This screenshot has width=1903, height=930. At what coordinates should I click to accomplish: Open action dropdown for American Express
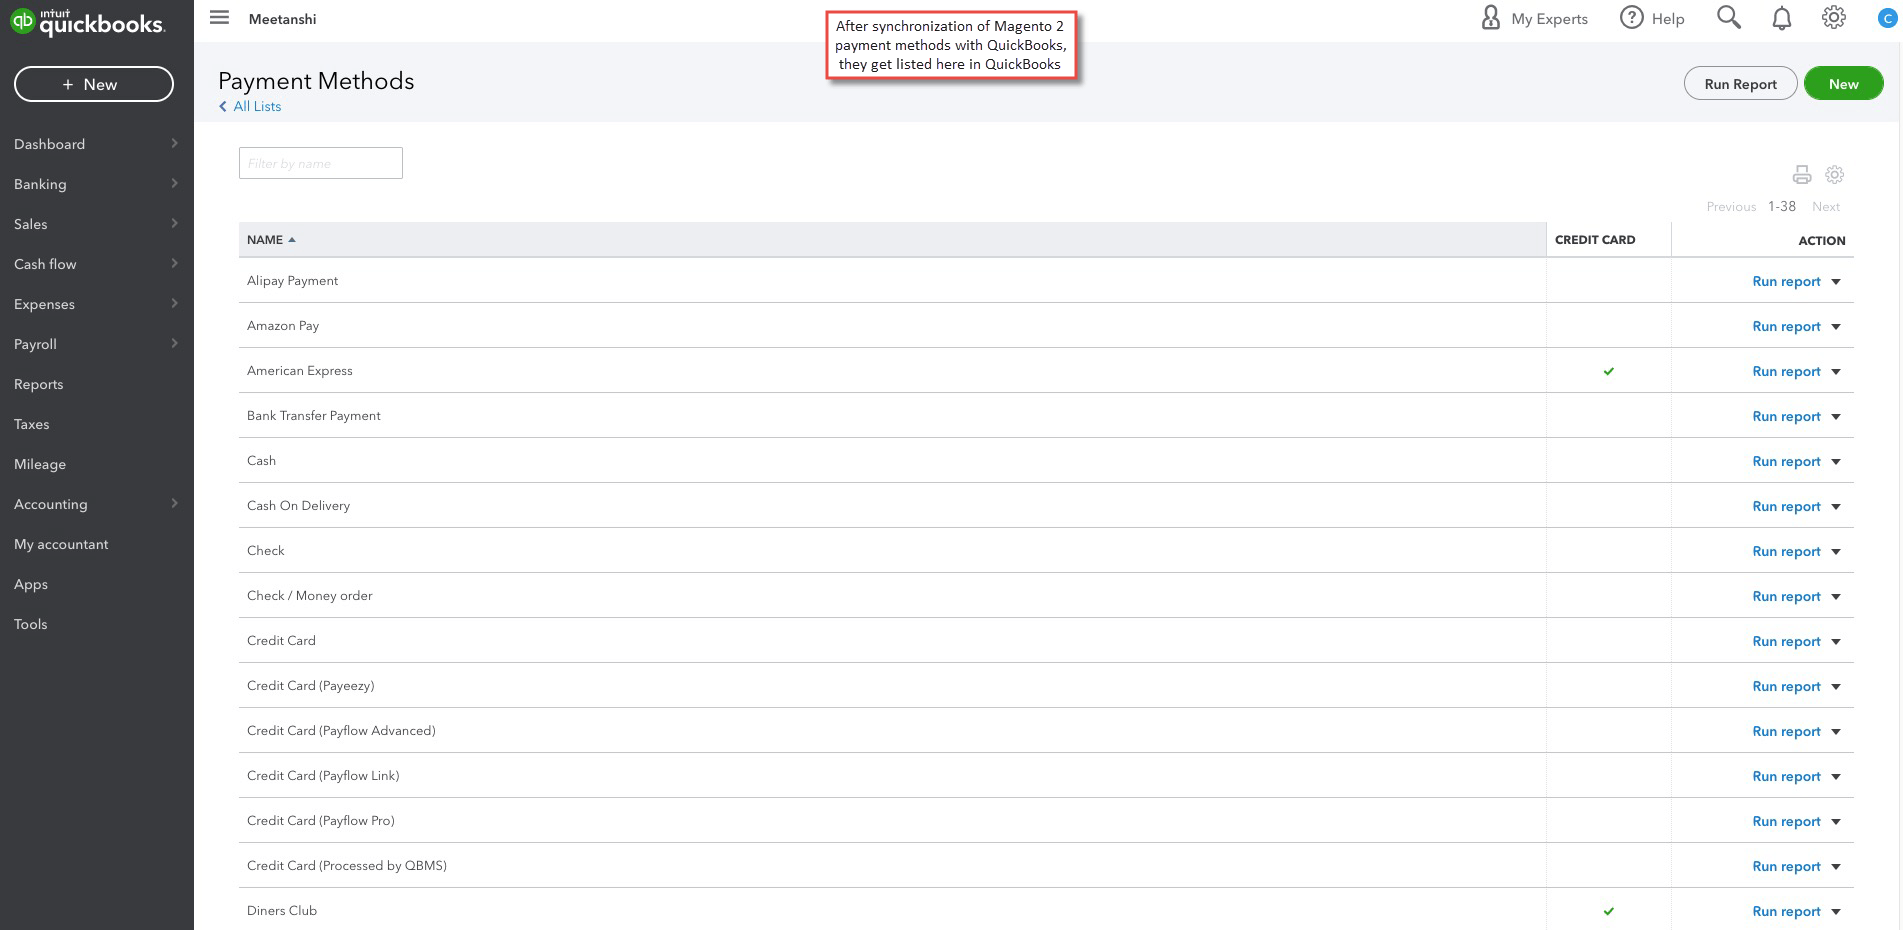pos(1836,372)
